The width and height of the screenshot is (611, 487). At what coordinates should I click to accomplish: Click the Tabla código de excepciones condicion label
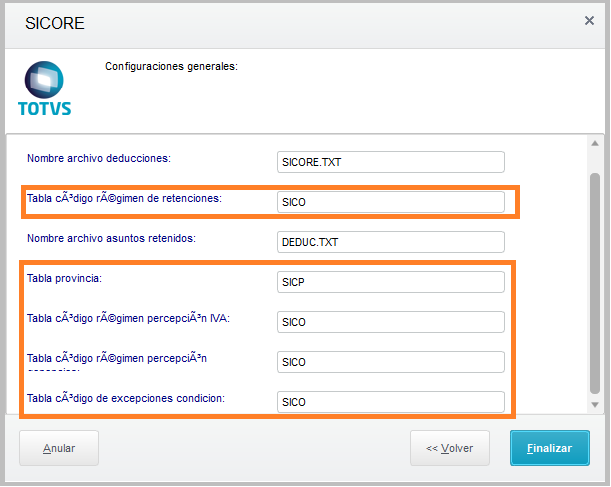(126, 398)
